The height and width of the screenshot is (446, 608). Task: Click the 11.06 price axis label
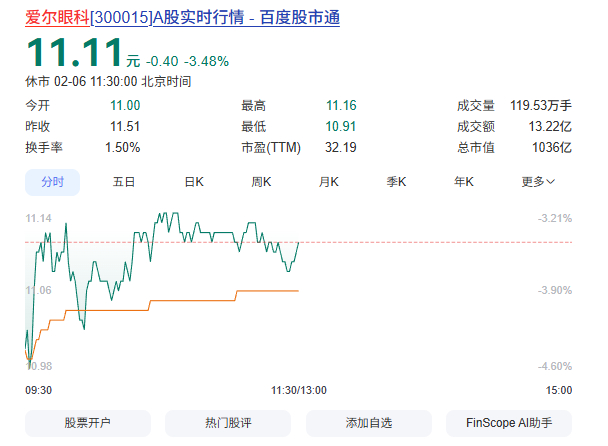click(38, 290)
